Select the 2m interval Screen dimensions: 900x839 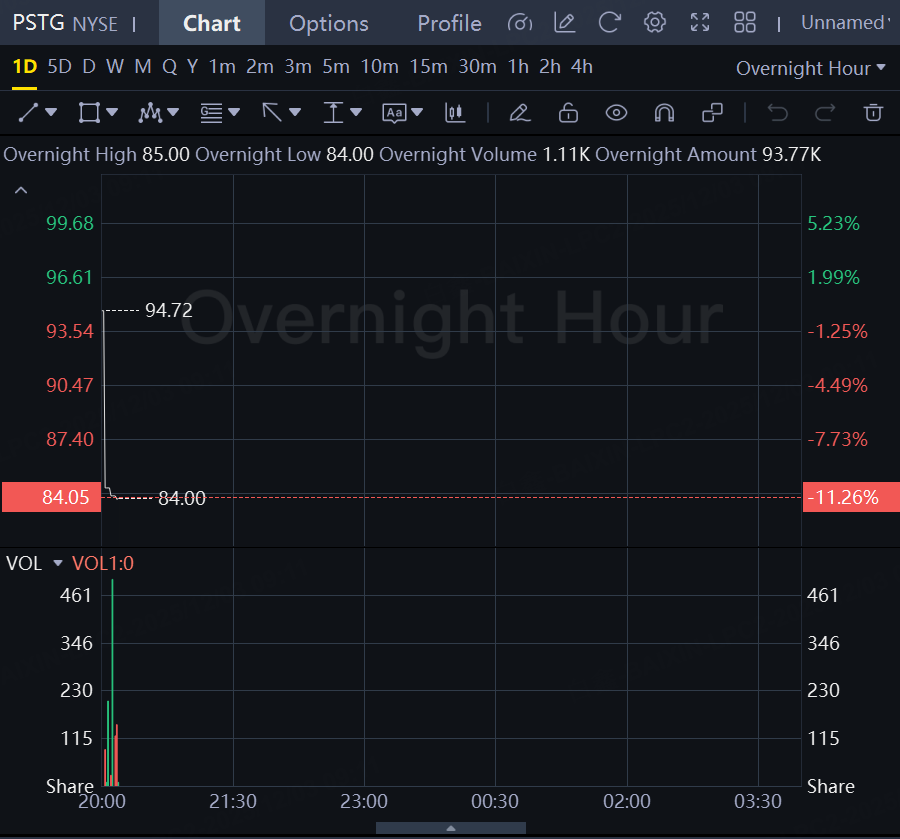tap(260, 67)
